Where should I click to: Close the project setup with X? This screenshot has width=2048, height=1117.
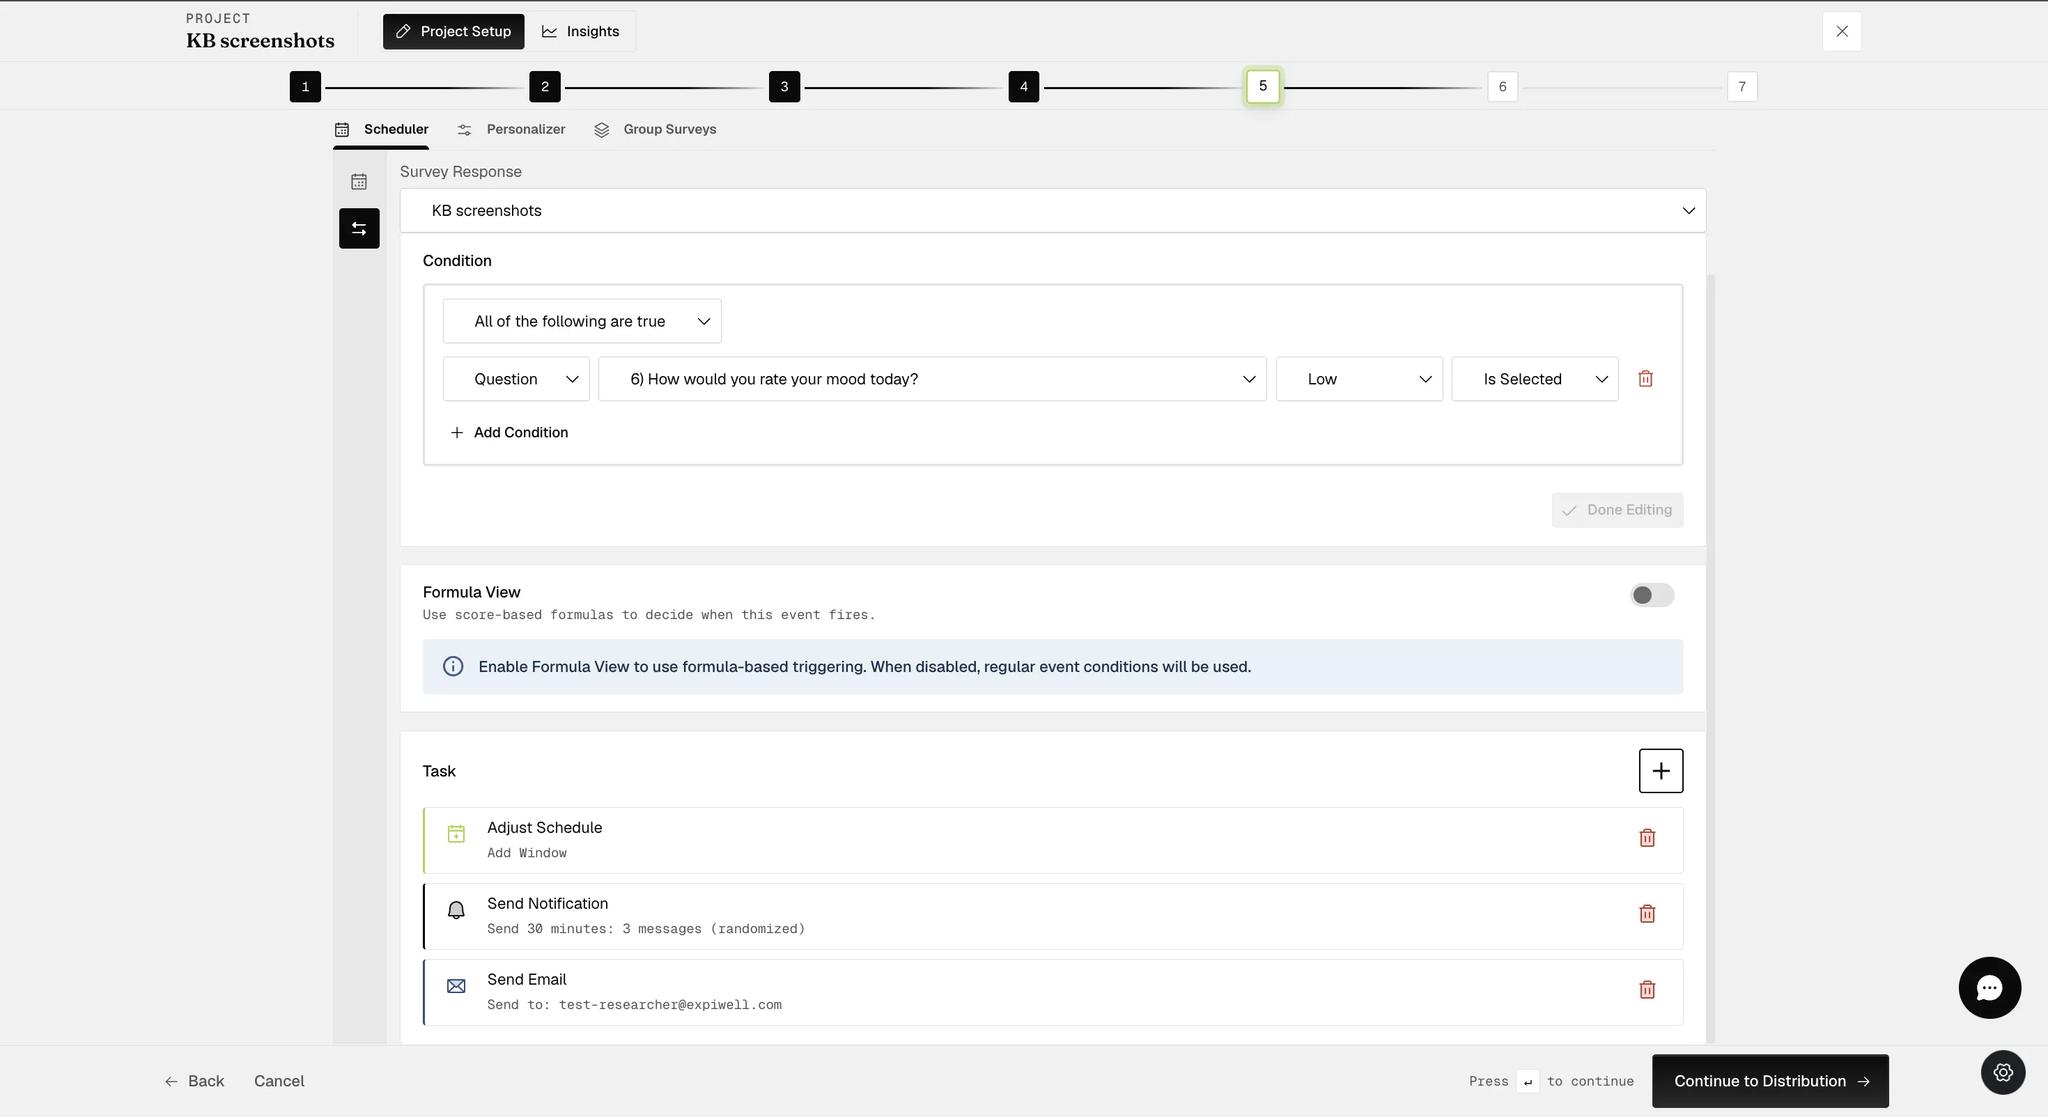coord(1842,31)
